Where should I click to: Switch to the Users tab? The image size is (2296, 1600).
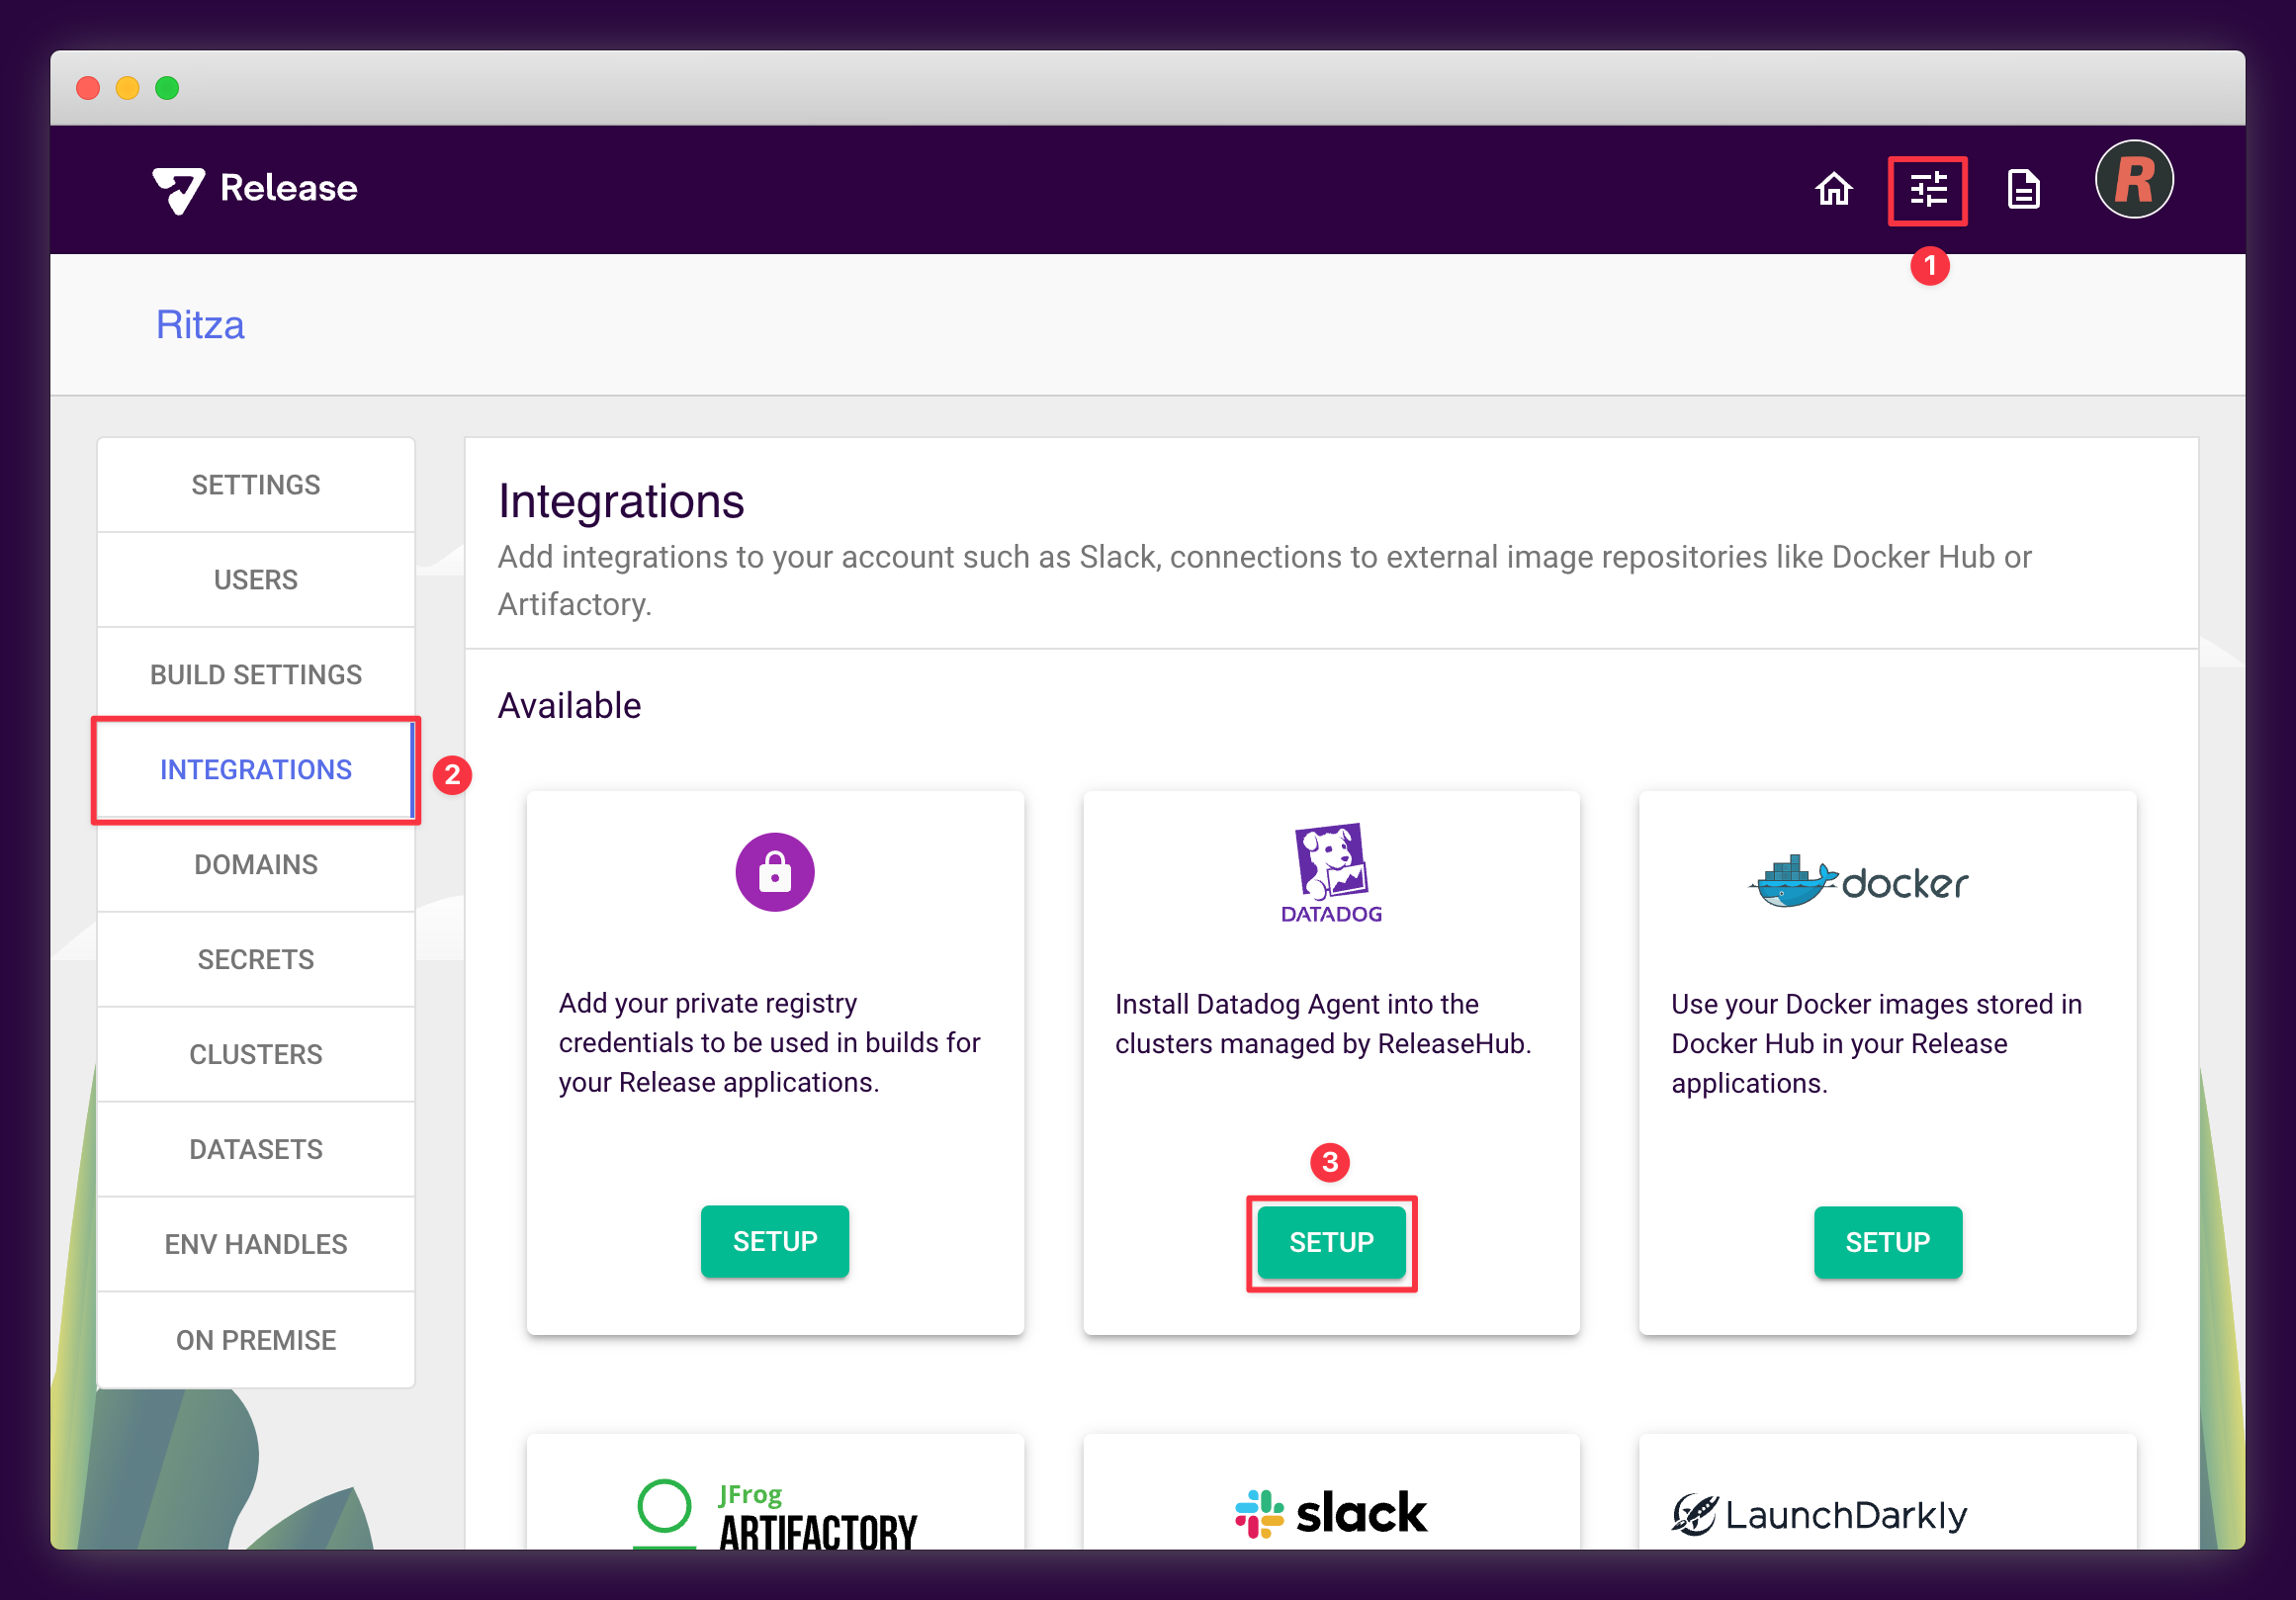[256, 580]
